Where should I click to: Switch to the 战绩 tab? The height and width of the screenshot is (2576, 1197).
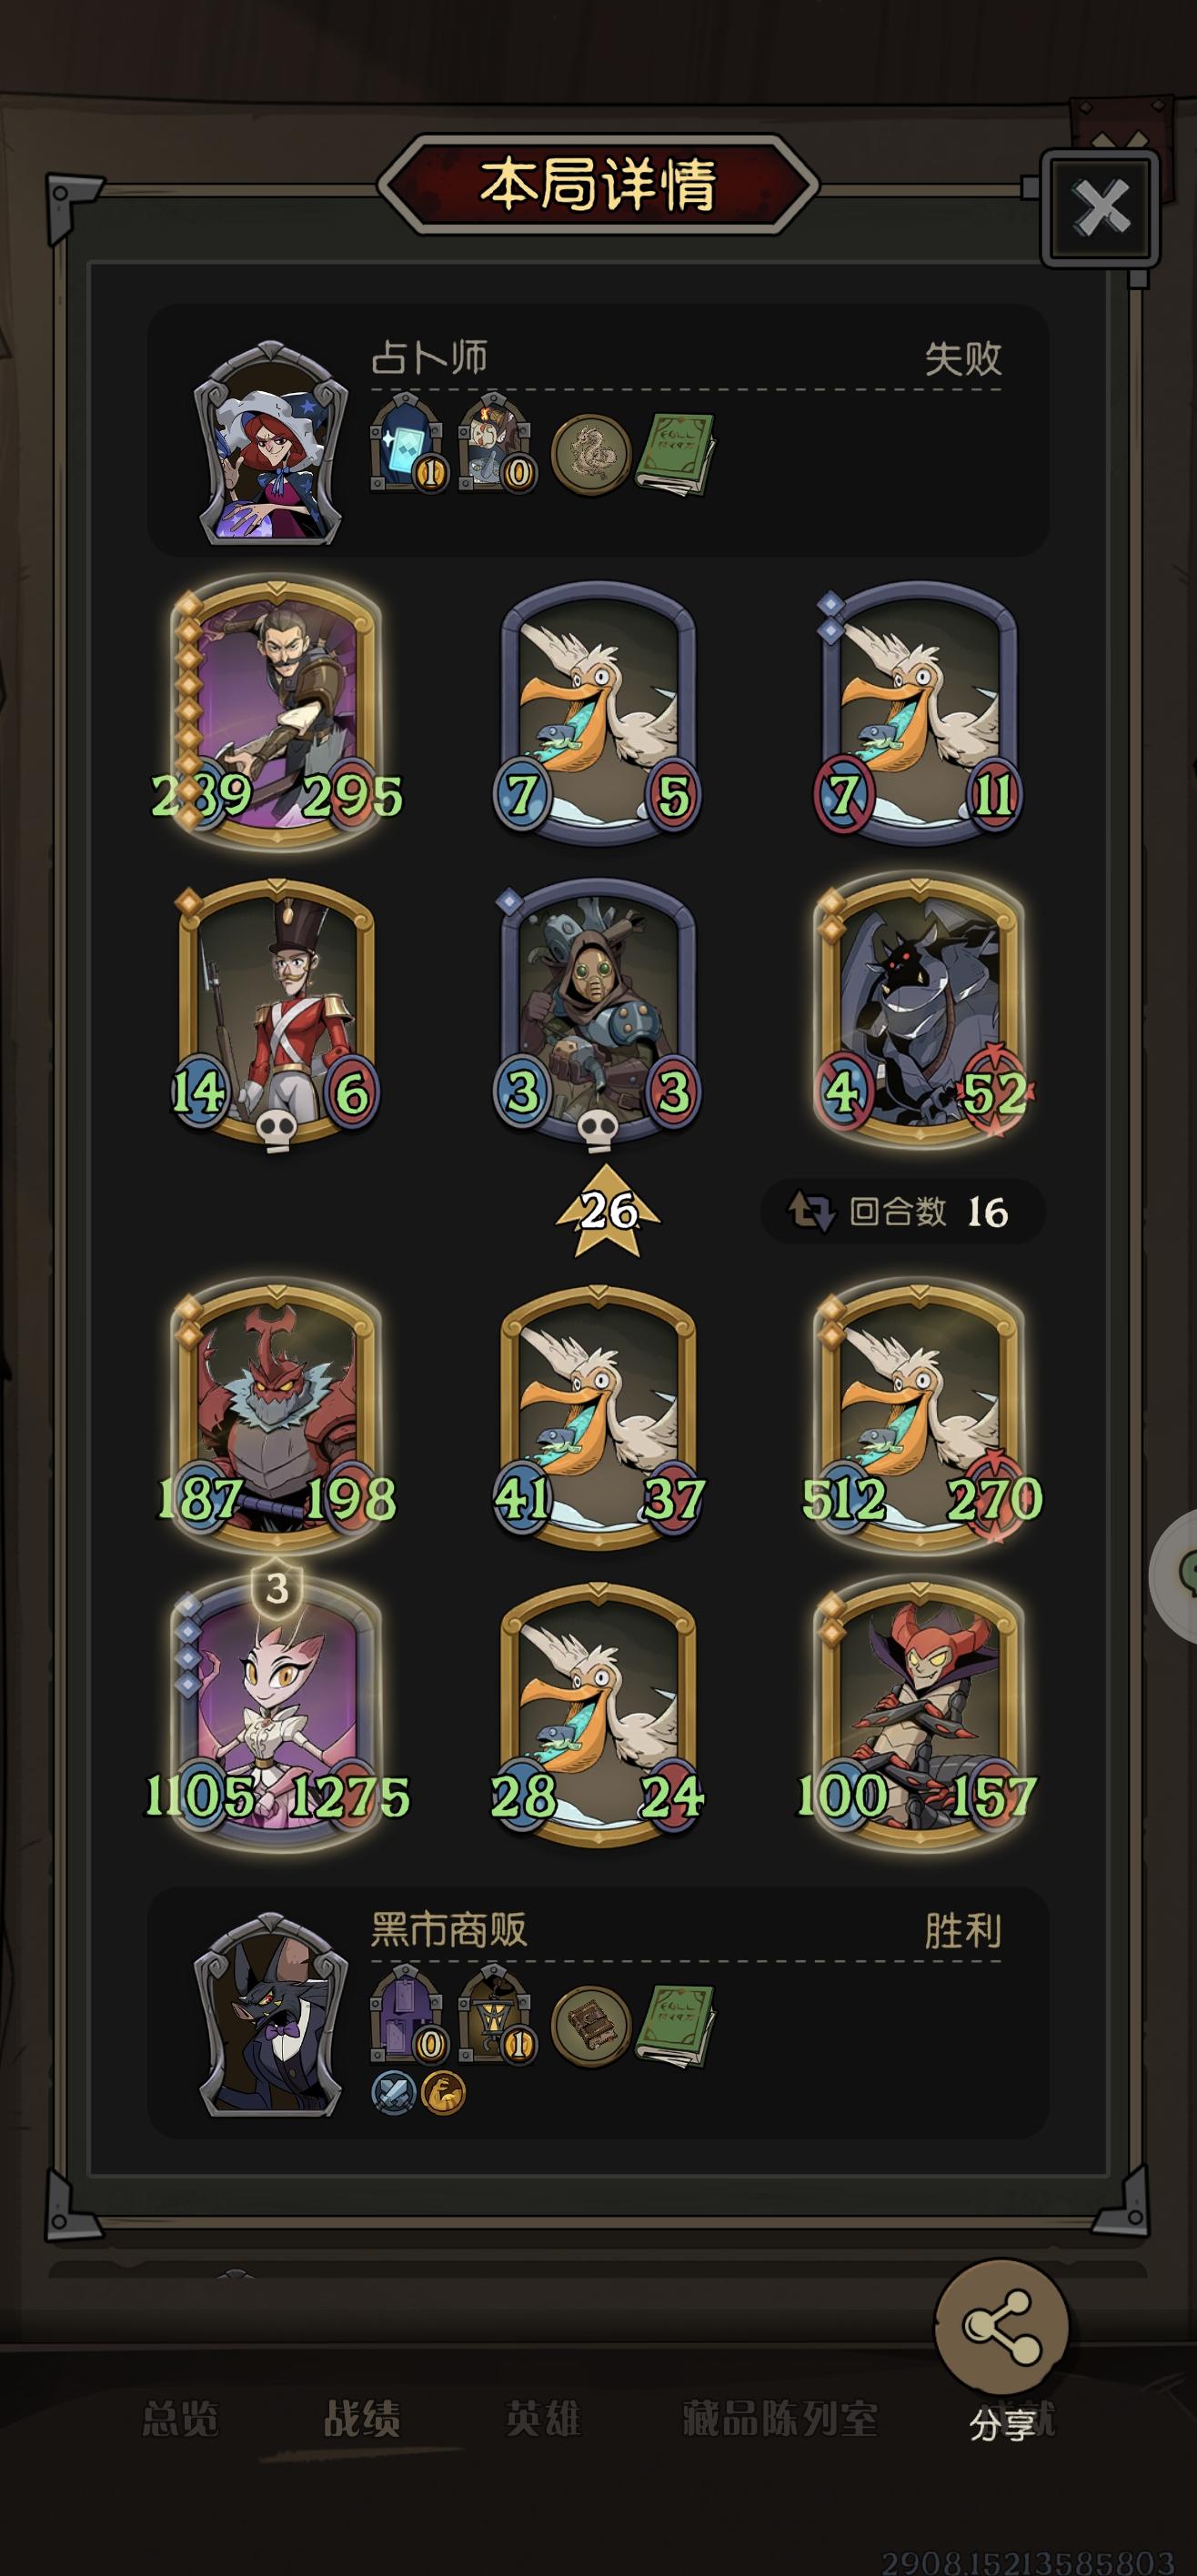362,2419
